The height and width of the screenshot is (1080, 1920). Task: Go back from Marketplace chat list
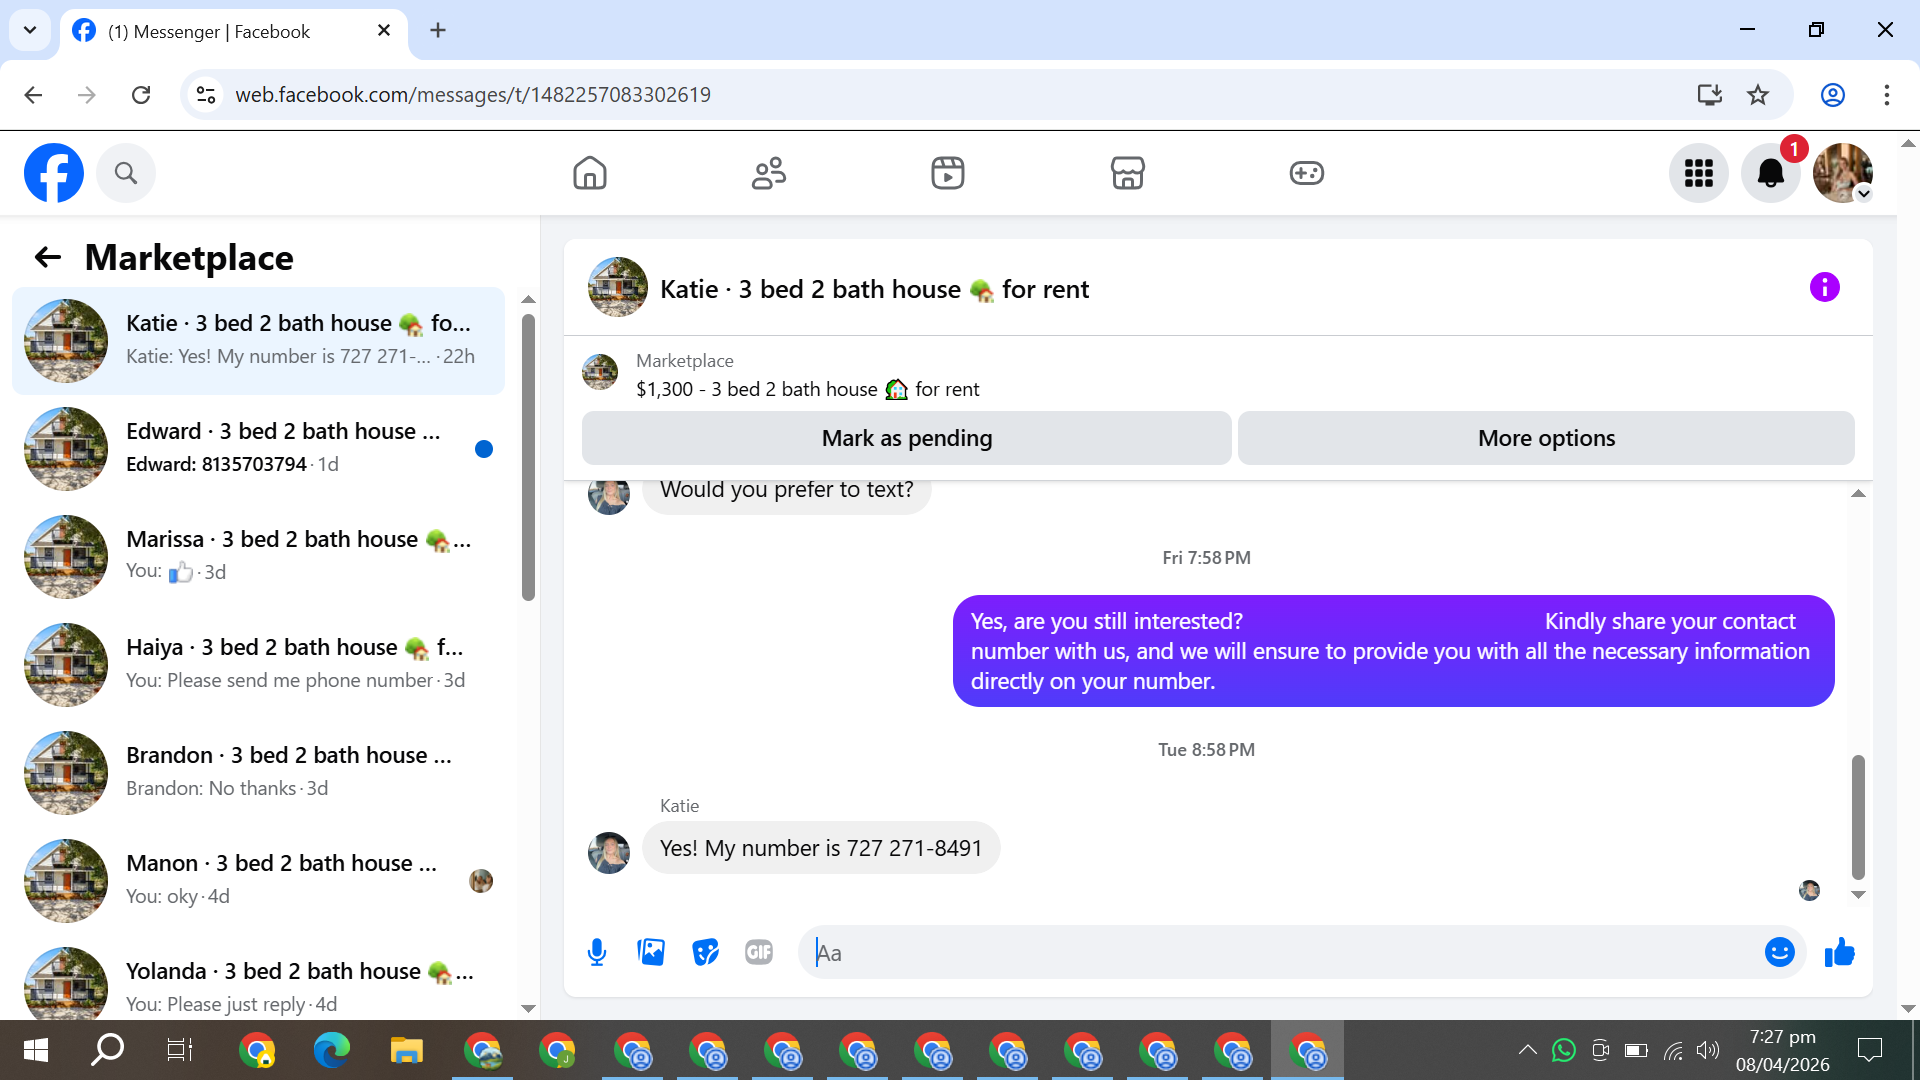click(x=48, y=258)
